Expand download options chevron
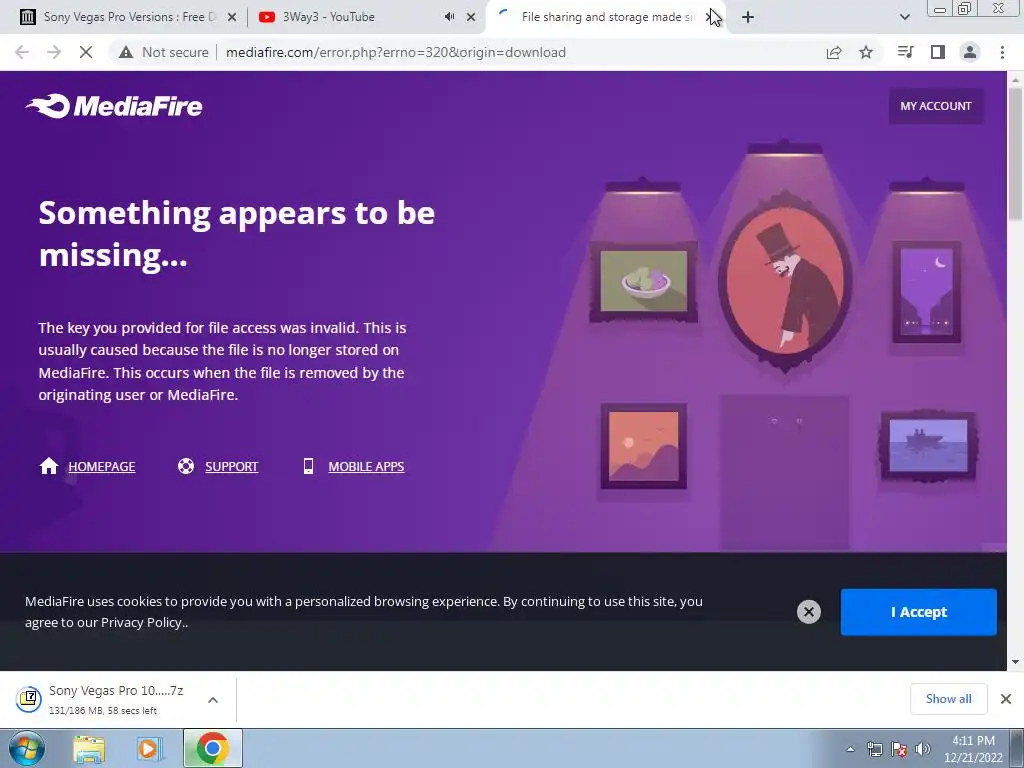Screen dimensions: 1024x768 pyautogui.click(x=213, y=700)
